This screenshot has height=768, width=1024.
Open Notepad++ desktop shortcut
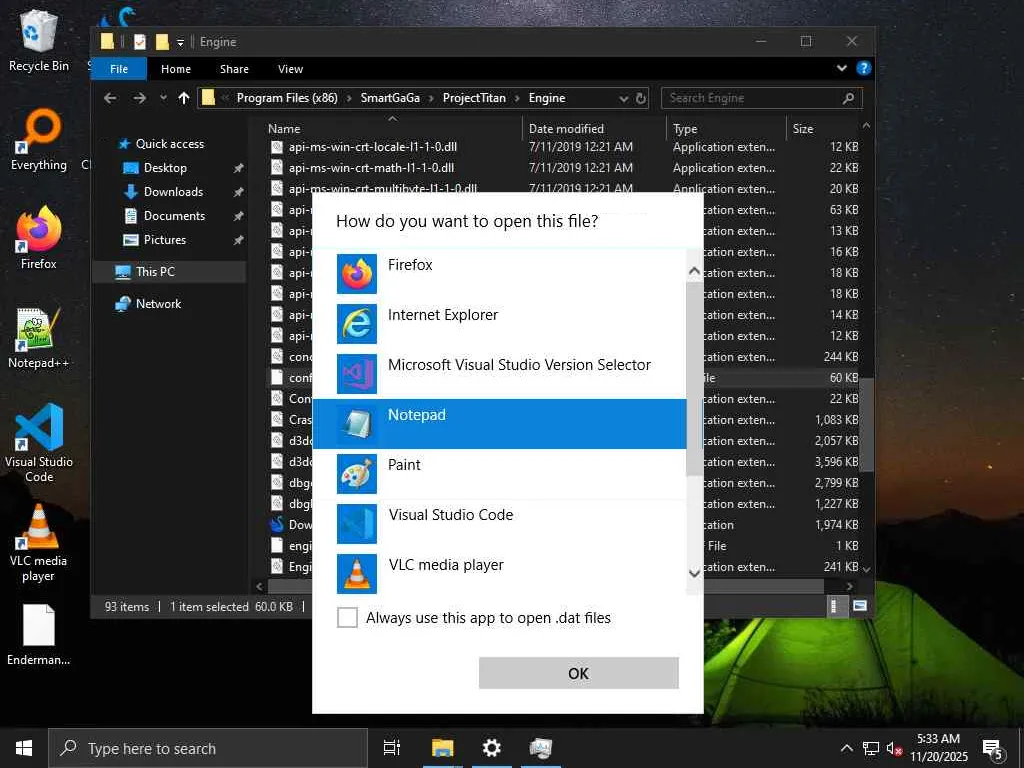coord(39,338)
